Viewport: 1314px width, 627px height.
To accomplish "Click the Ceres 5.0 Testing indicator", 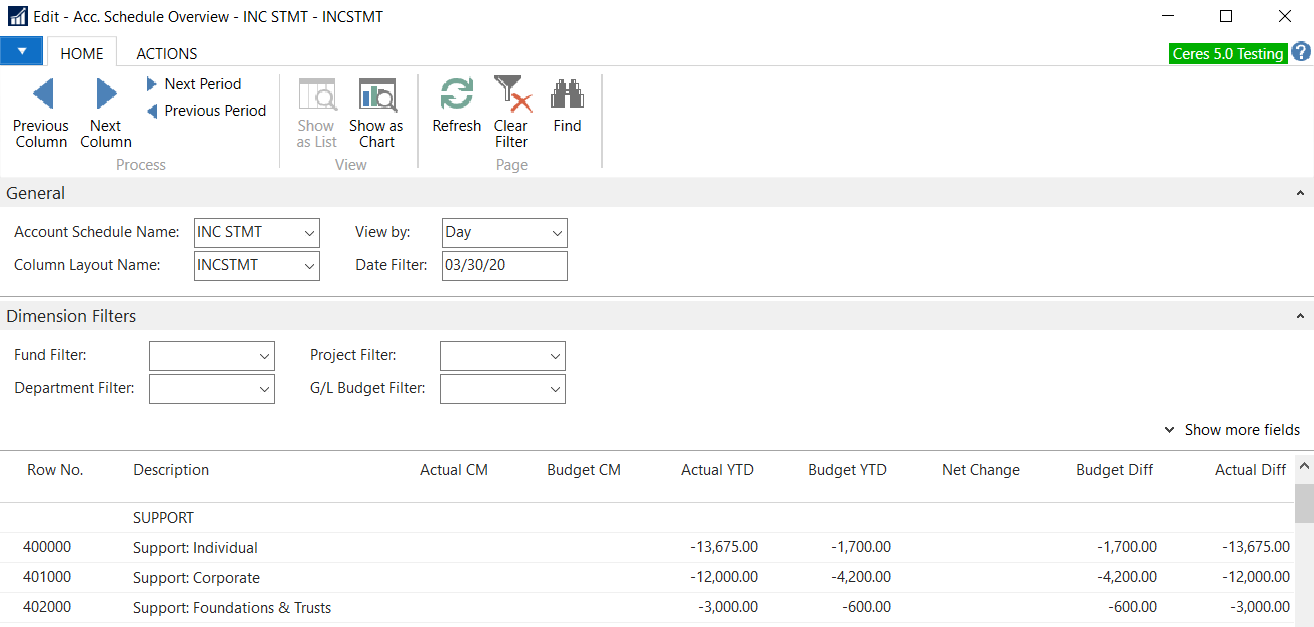I will click(x=1228, y=51).
